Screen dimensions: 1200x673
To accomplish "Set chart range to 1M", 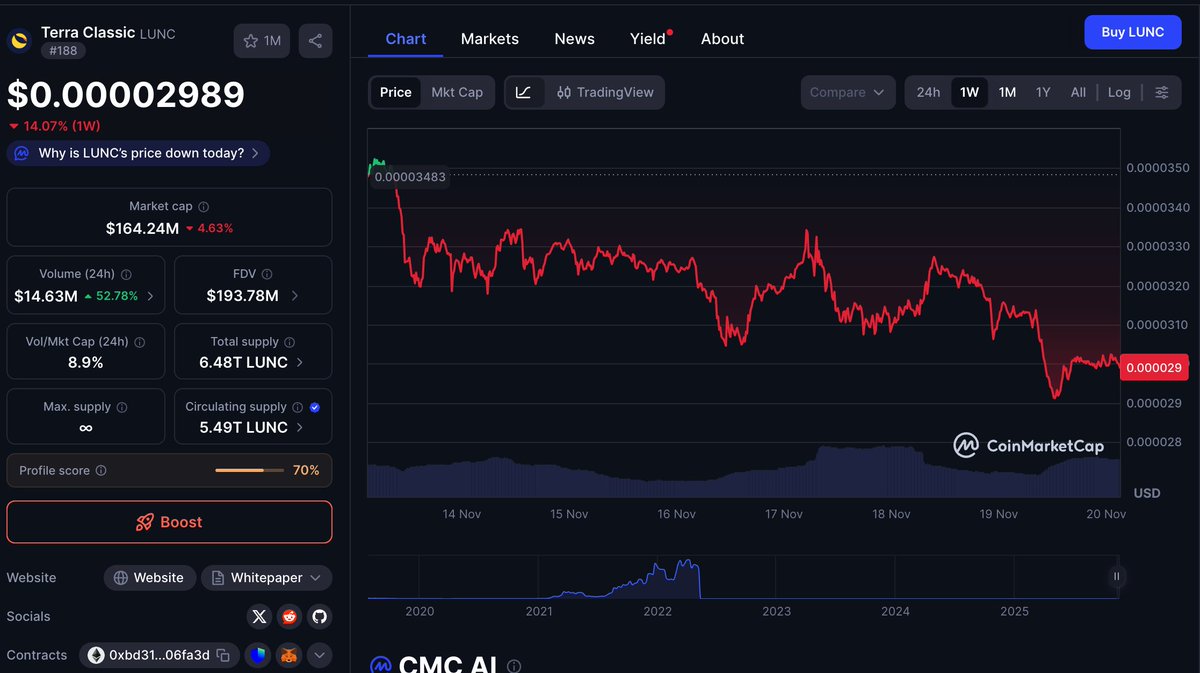I will 1007,92.
